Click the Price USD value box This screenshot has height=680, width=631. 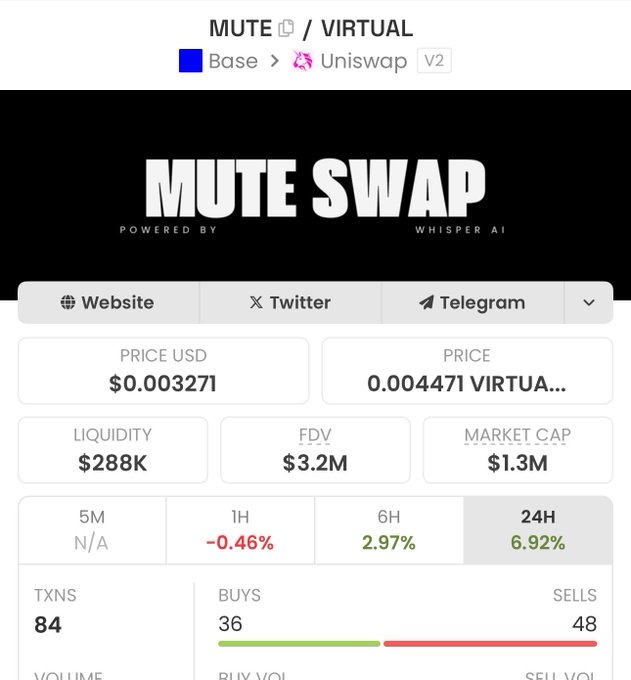[x=163, y=371]
